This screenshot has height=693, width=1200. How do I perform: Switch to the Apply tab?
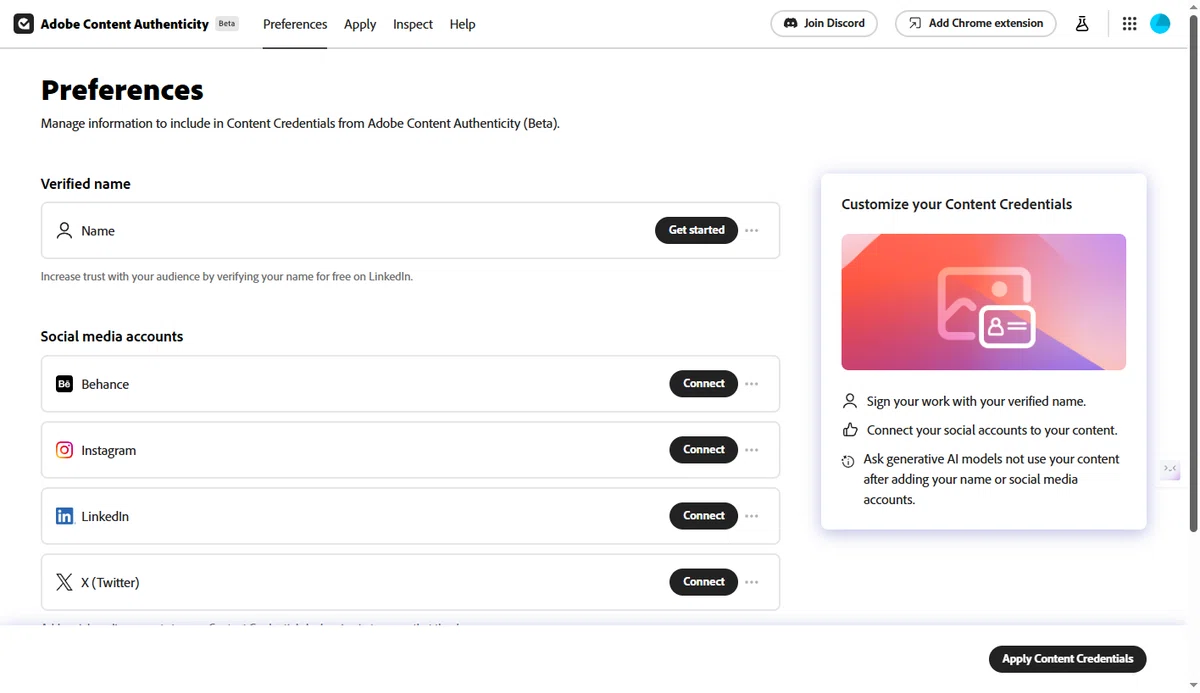(360, 24)
